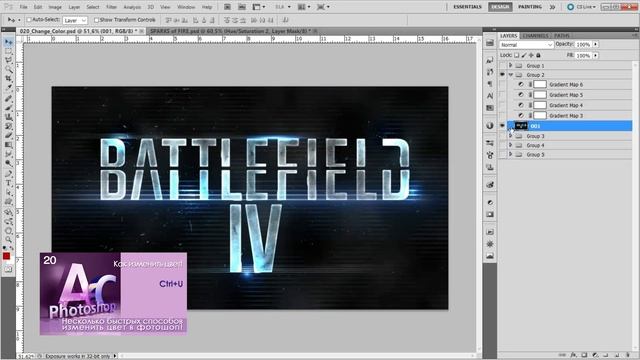Screen dimensions: 640x360
Task: Switch to the Channels tab
Action: tap(536, 36)
